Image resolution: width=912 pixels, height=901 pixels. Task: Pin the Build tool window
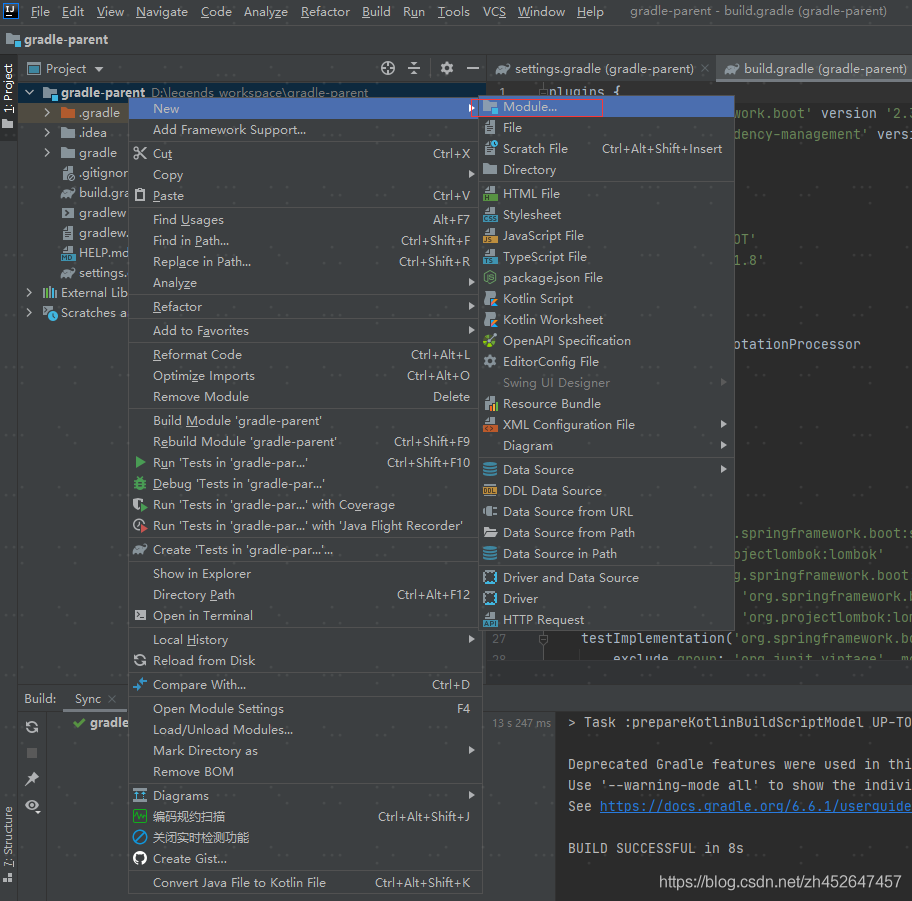tap(31, 778)
